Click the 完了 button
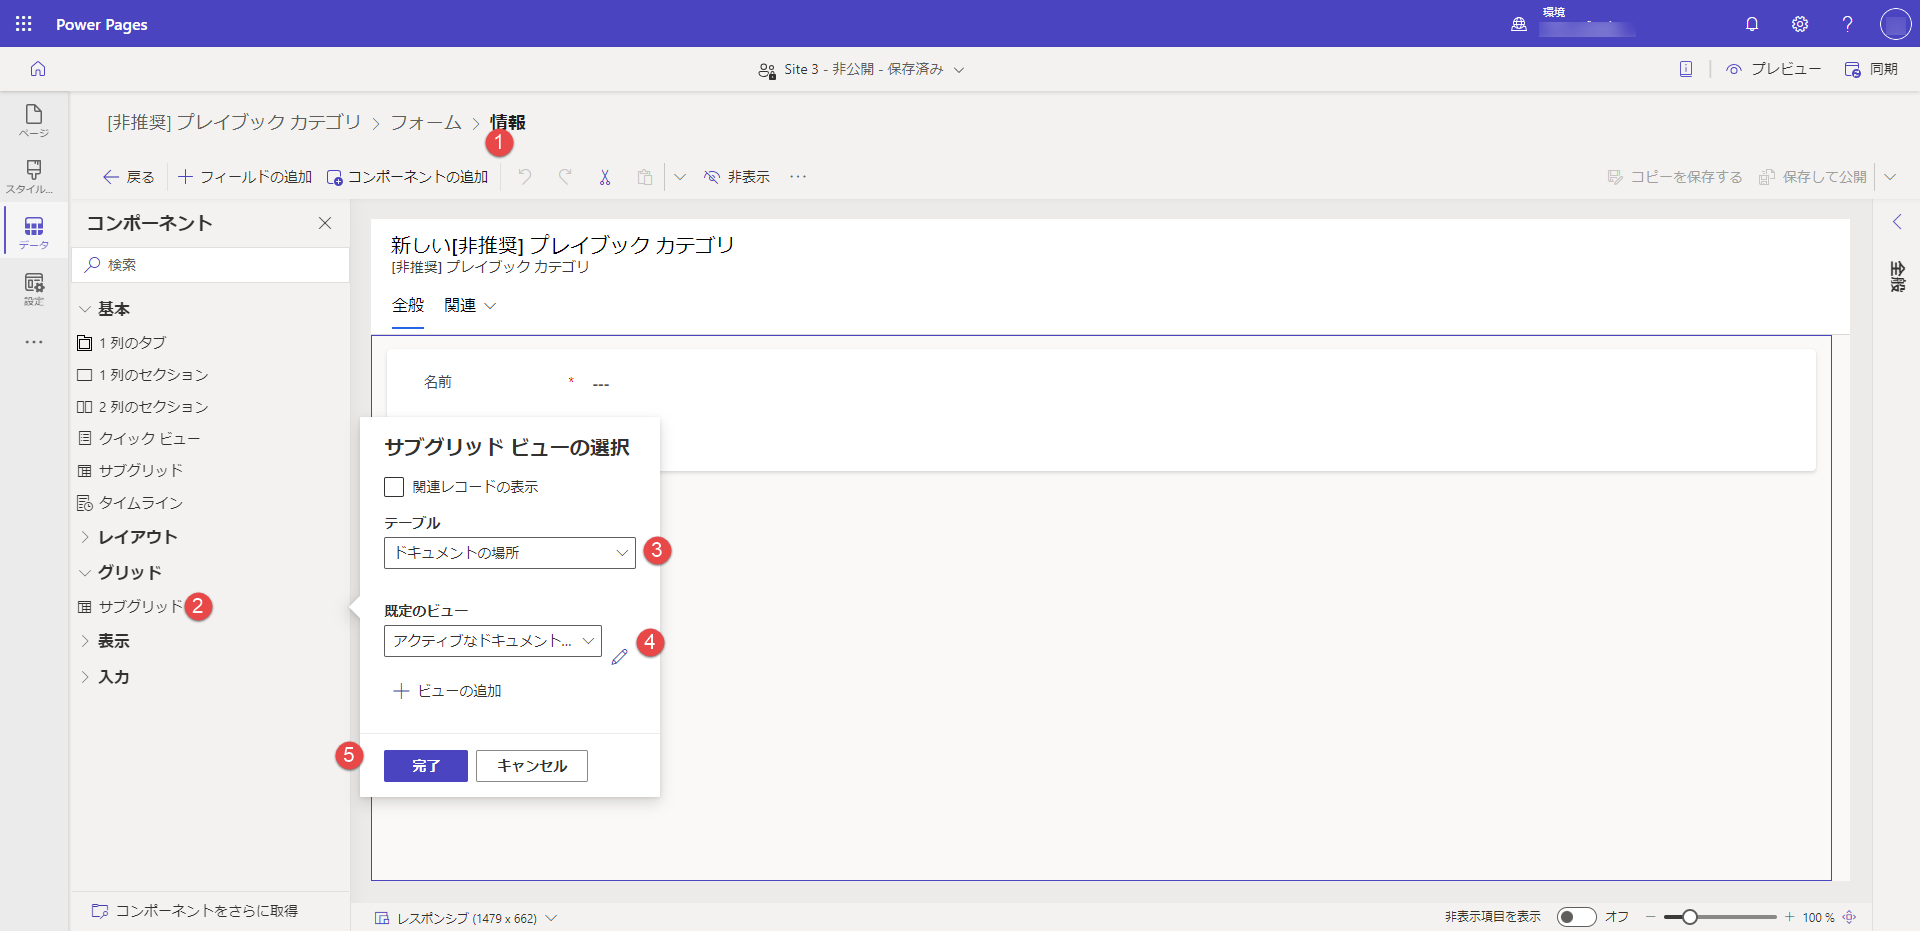 pos(426,766)
